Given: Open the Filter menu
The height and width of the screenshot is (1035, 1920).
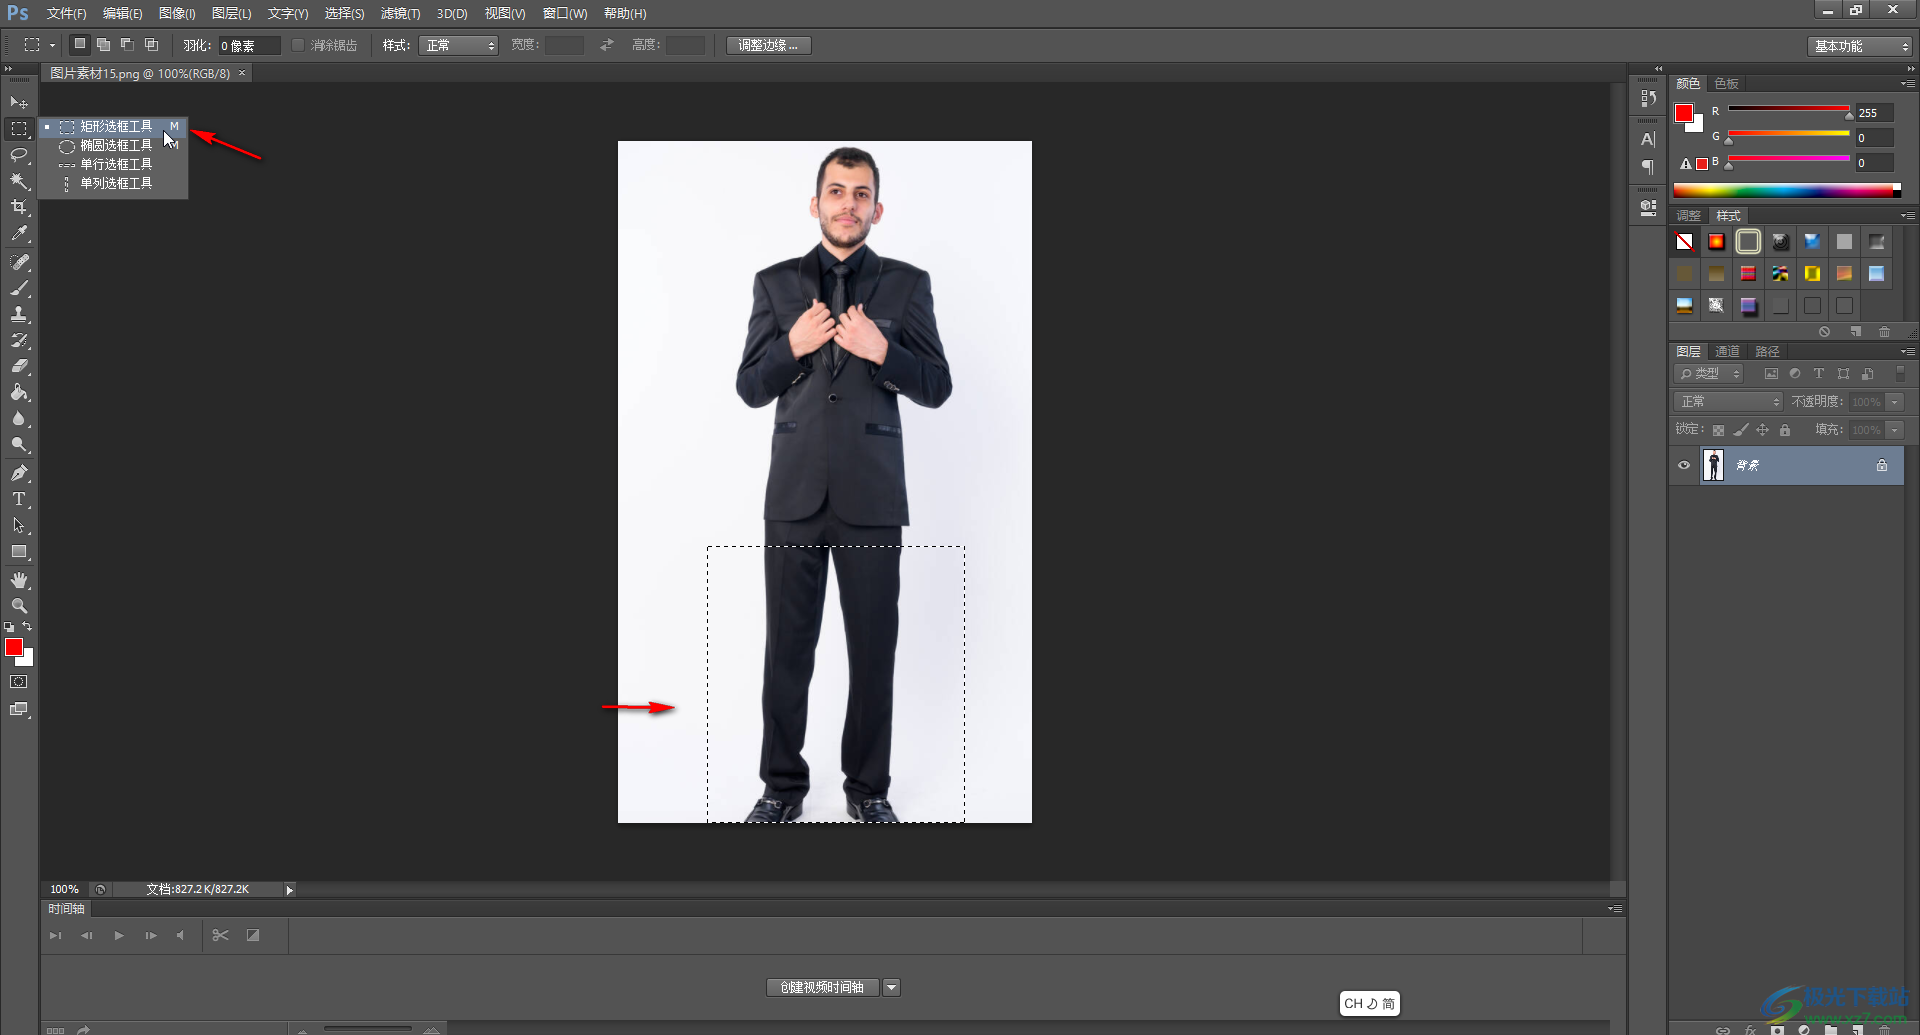Looking at the screenshot, I should tap(400, 13).
